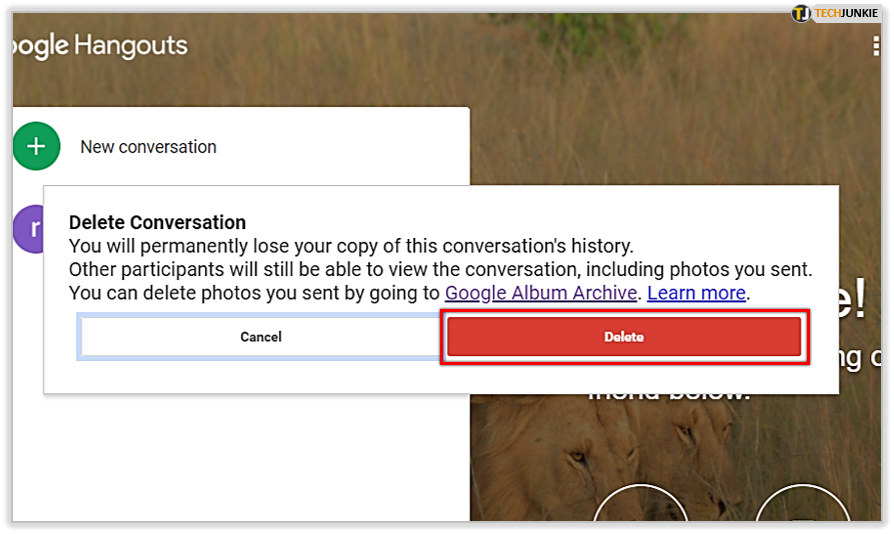Viewport: 894px width, 534px height.
Task: Cancel the Delete Conversation dialog
Action: tap(261, 337)
